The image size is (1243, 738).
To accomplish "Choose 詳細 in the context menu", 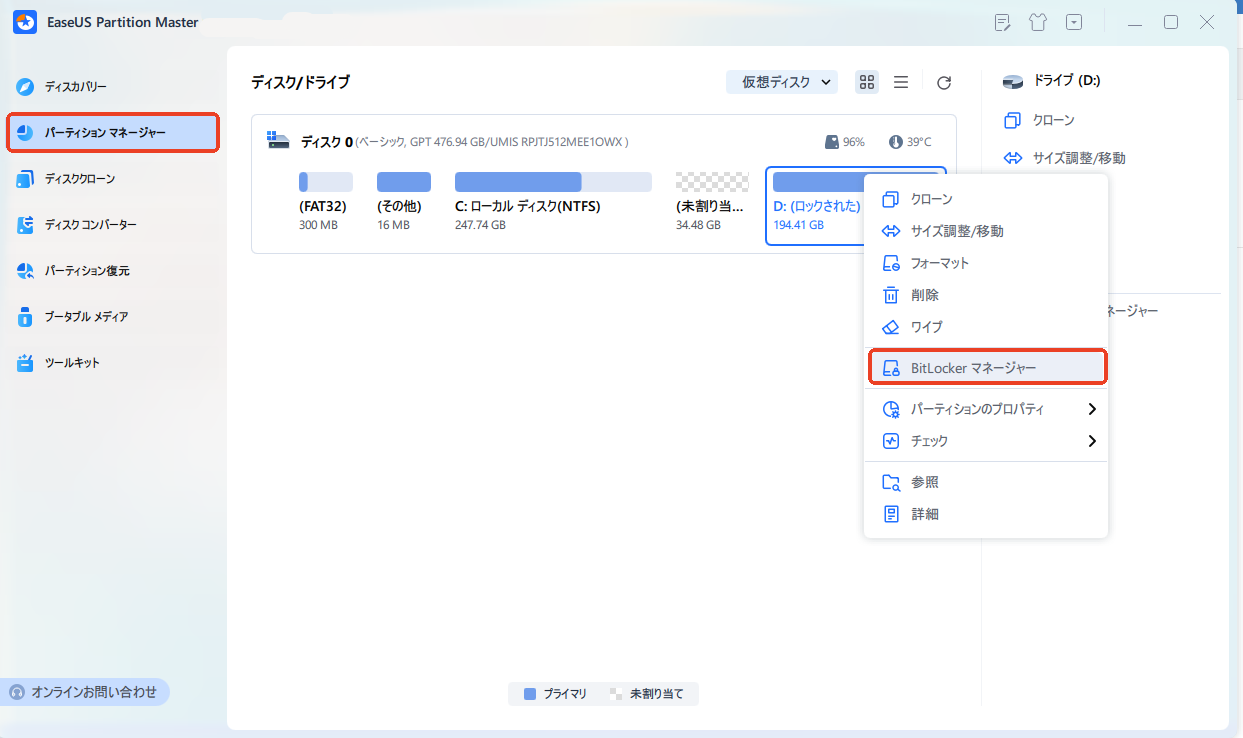I will tap(986, 514).
